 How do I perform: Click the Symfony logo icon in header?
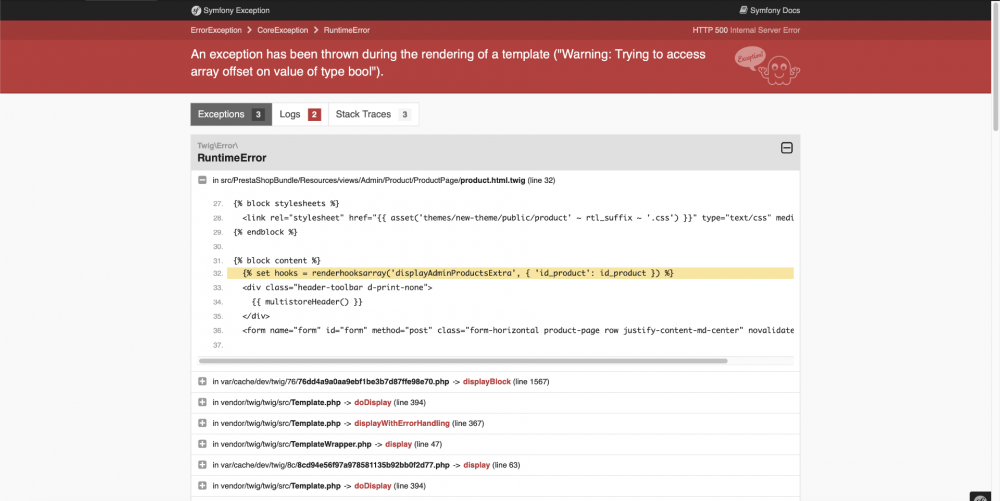pyautogui.click(x=196, y=10)
